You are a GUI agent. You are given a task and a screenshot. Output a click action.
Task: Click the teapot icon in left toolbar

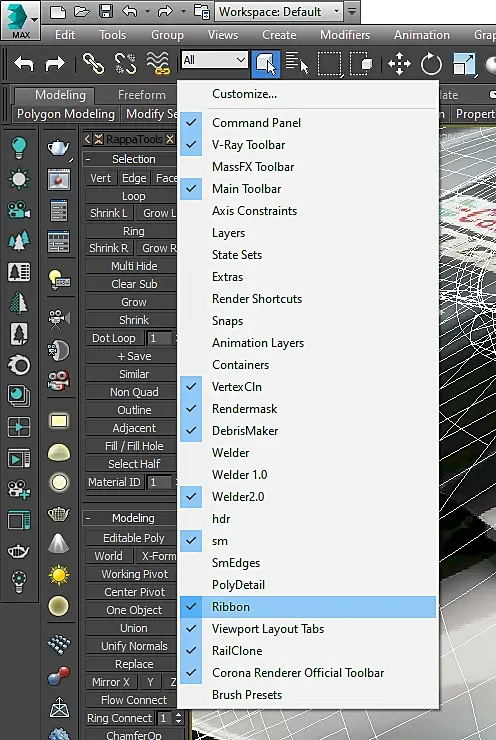pos(59,148)
